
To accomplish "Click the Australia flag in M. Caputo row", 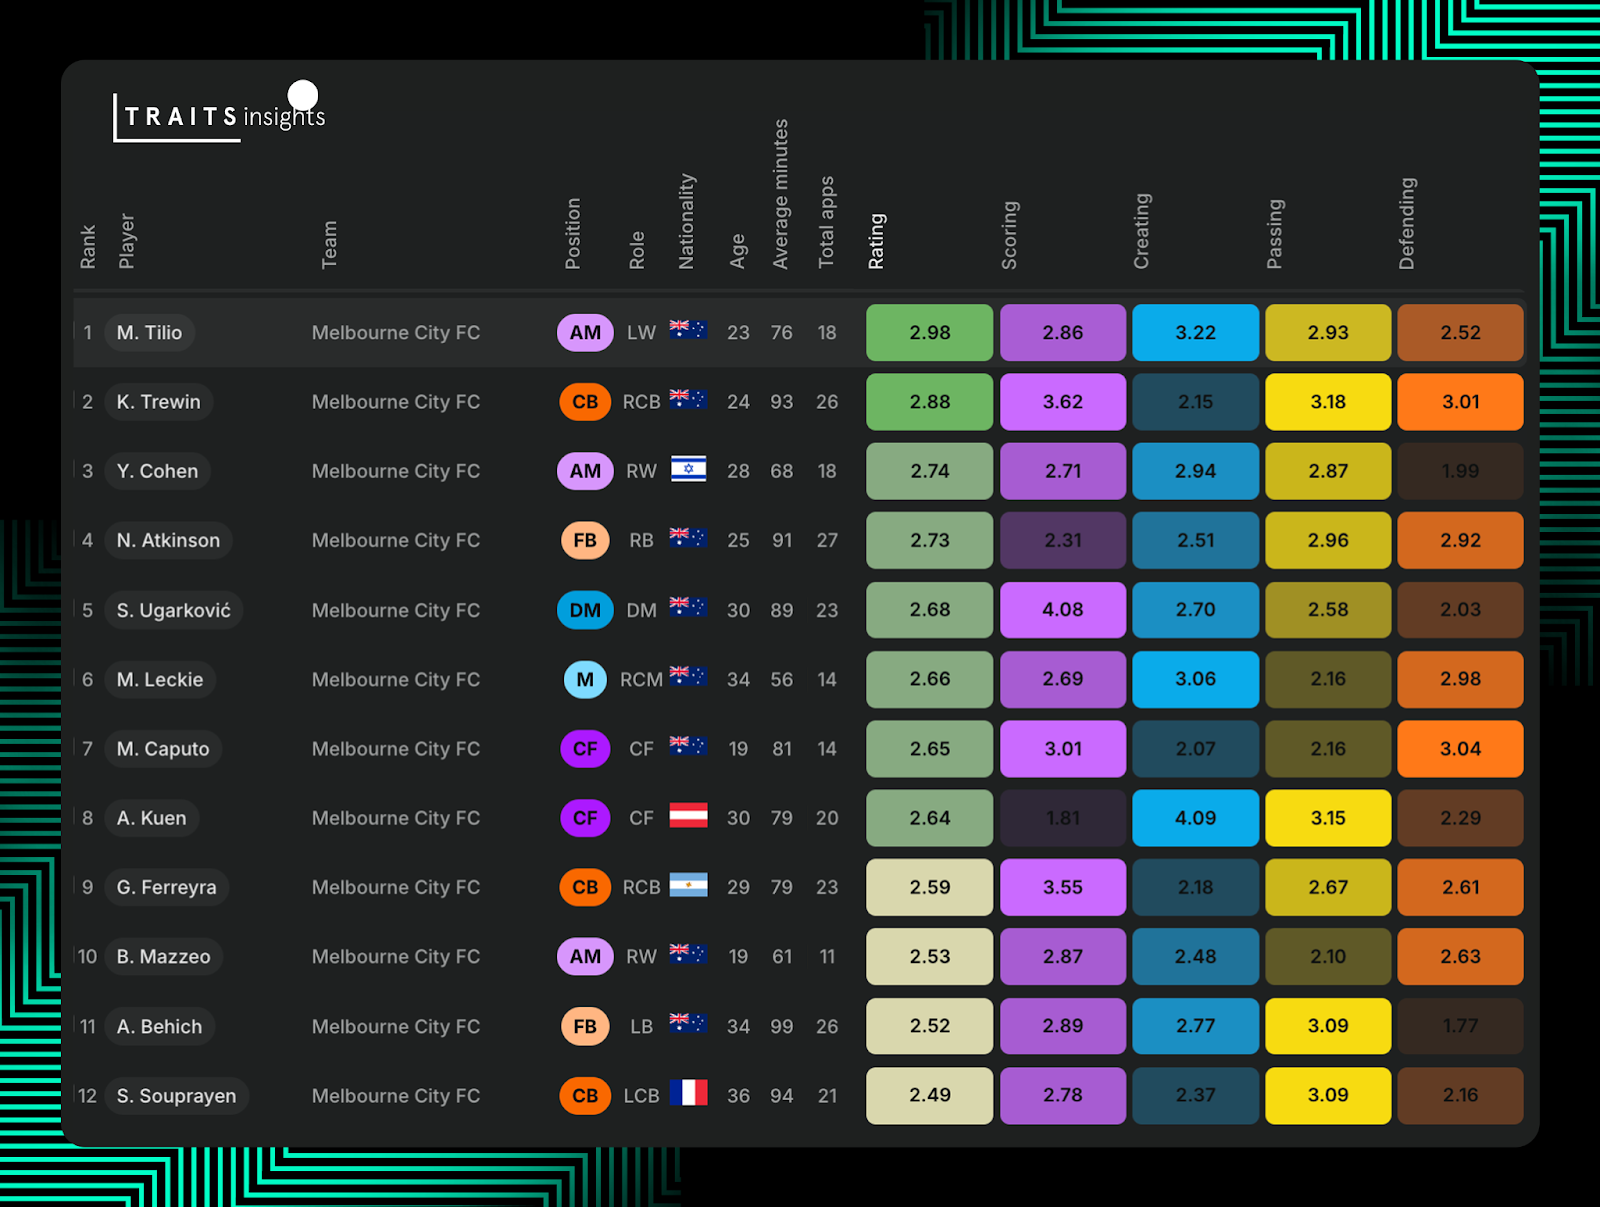I will pos(688,746).
